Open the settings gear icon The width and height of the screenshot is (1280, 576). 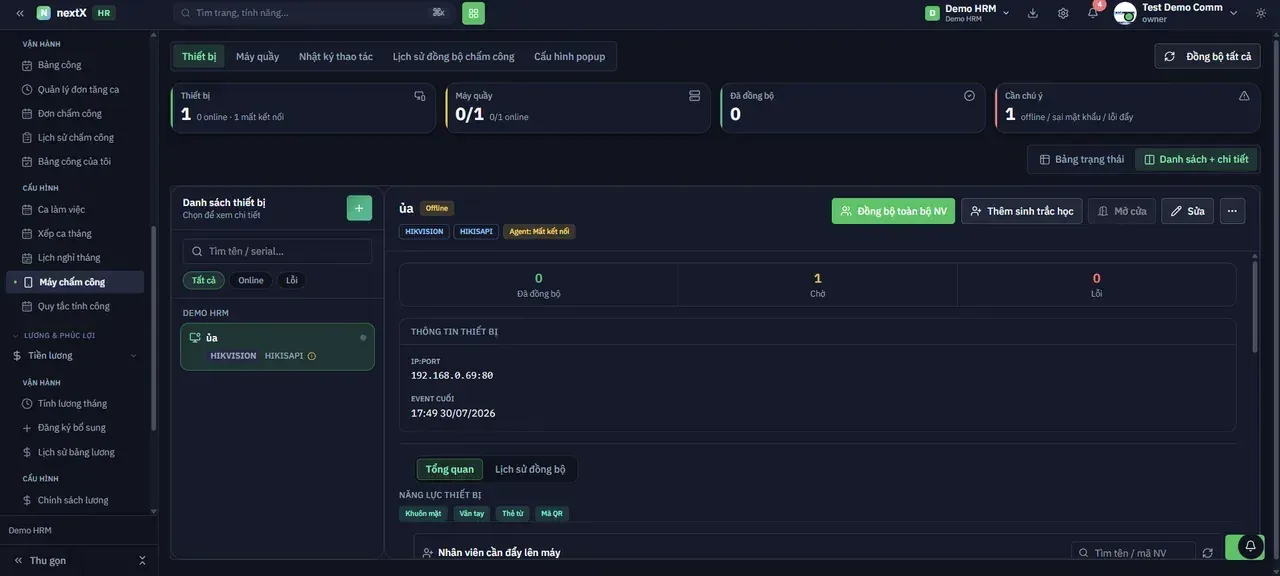pyautogui.click(x=1063, y=13)
